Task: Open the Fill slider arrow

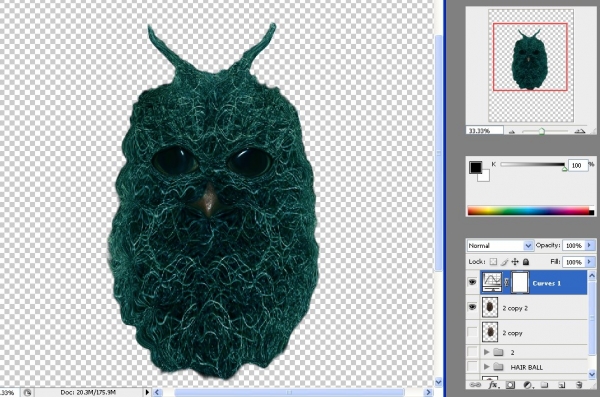Action: [590, 262]
